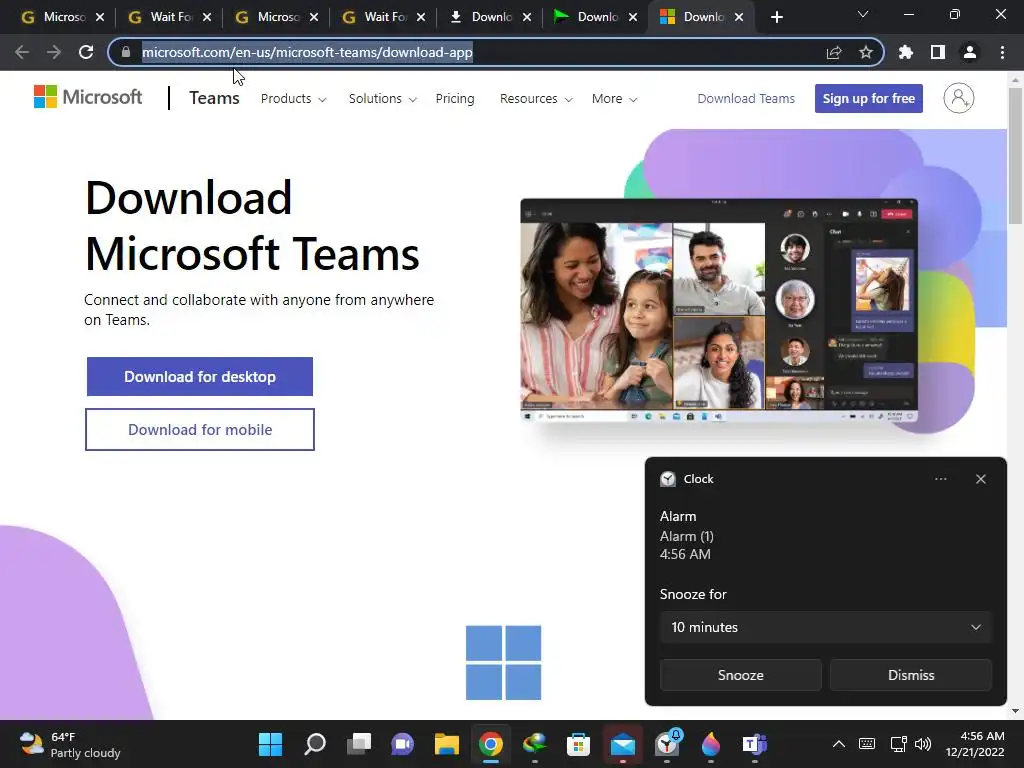Open date and time 4:56 AM
The height and width of the screenshot is (768, 1024).
pyautogui.click(x=975, y=744)
